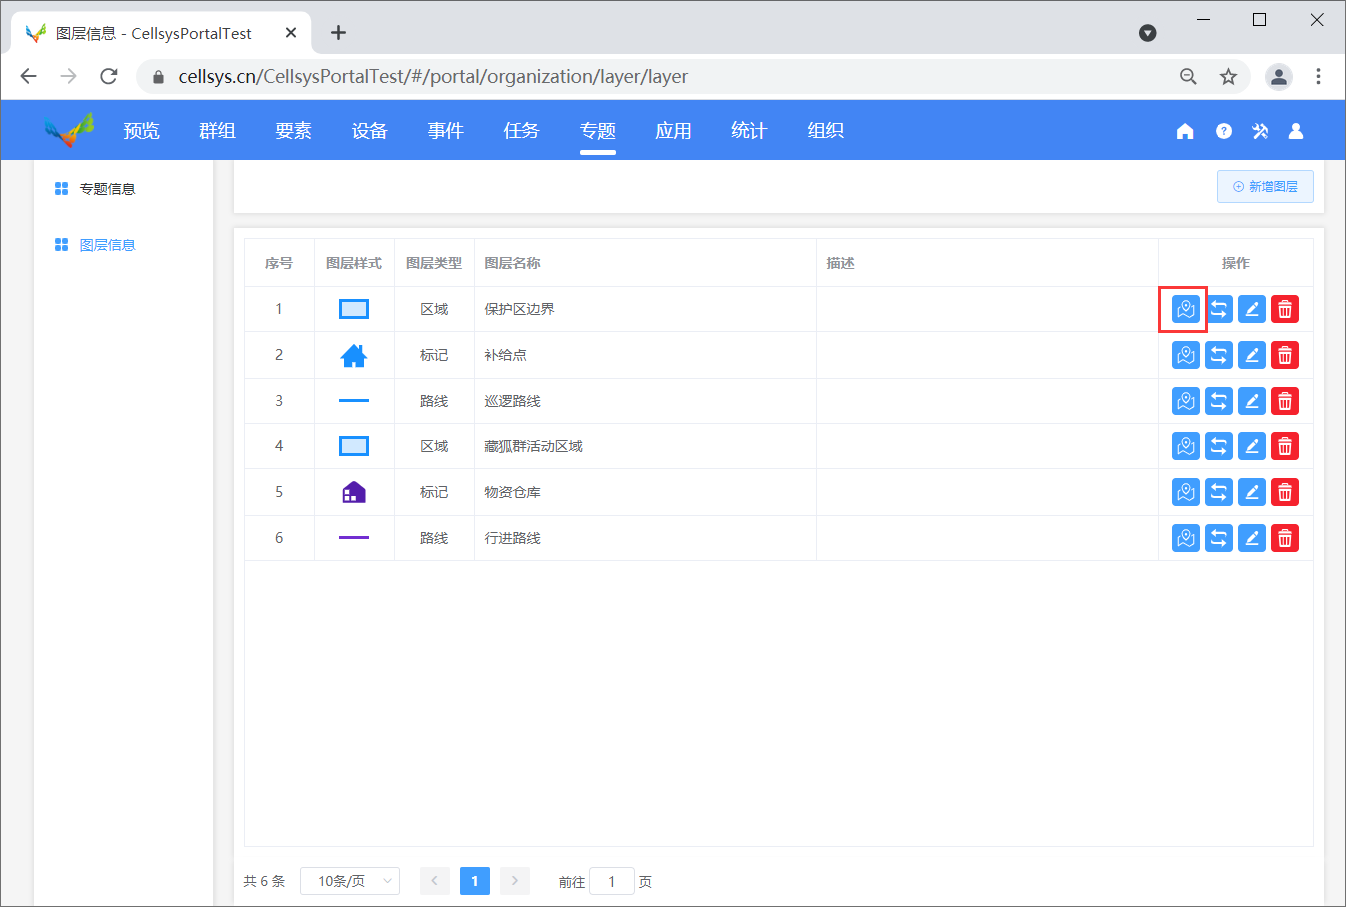Bookmark this page with star icon
The height and width of the screenshot is (907, 1346).
pos(1228,77)
